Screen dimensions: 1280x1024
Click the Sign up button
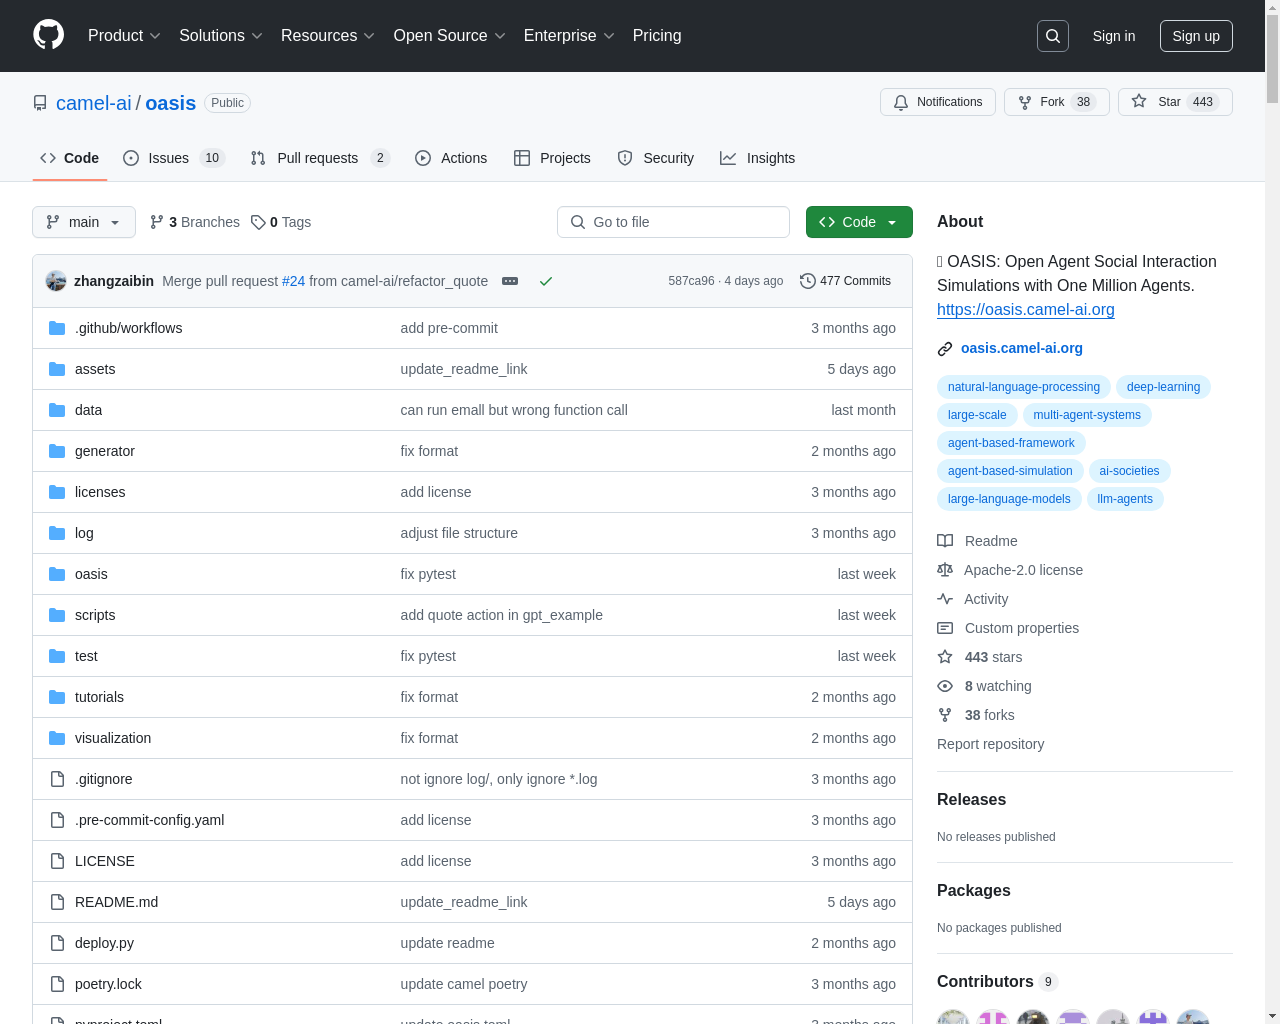pos(1196,36)
